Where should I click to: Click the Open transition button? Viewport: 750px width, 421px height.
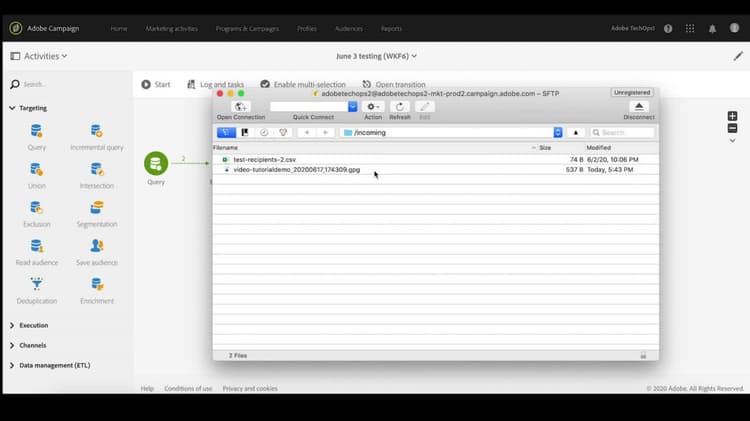394,84
